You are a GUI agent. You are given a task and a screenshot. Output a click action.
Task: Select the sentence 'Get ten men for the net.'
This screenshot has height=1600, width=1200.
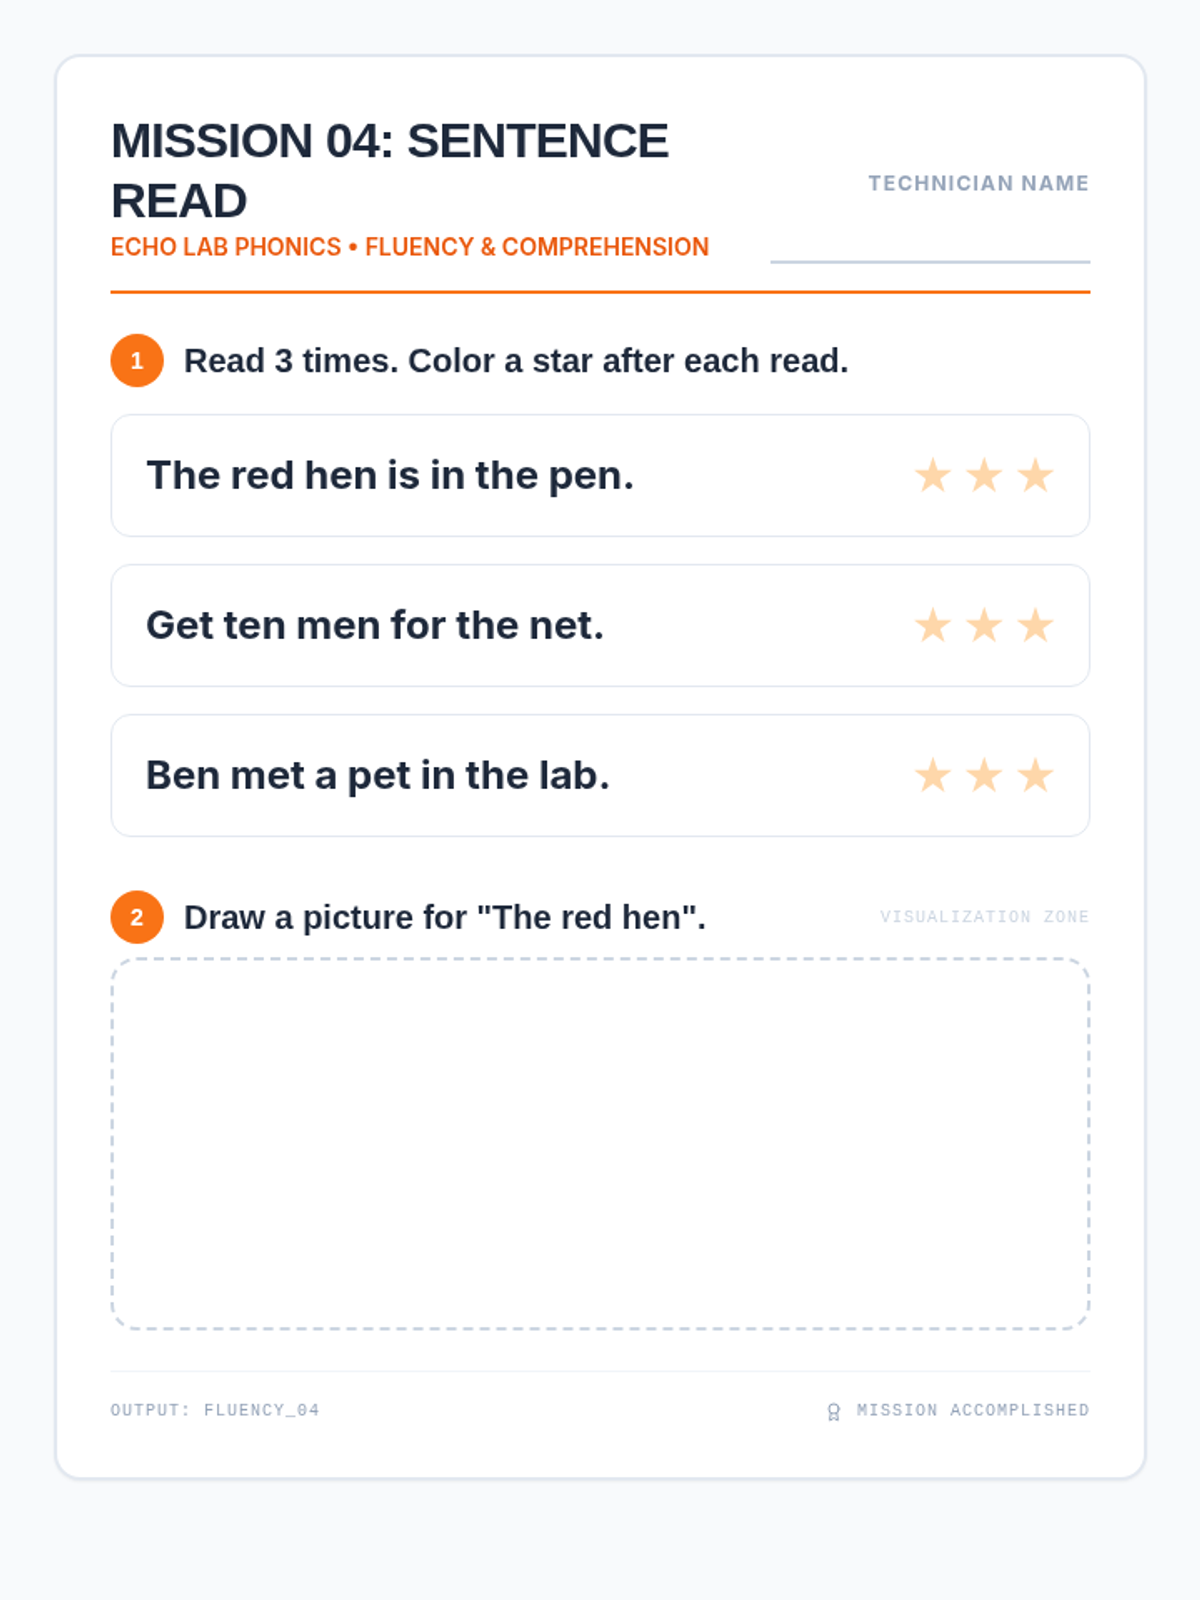click(x=375, y=626)
